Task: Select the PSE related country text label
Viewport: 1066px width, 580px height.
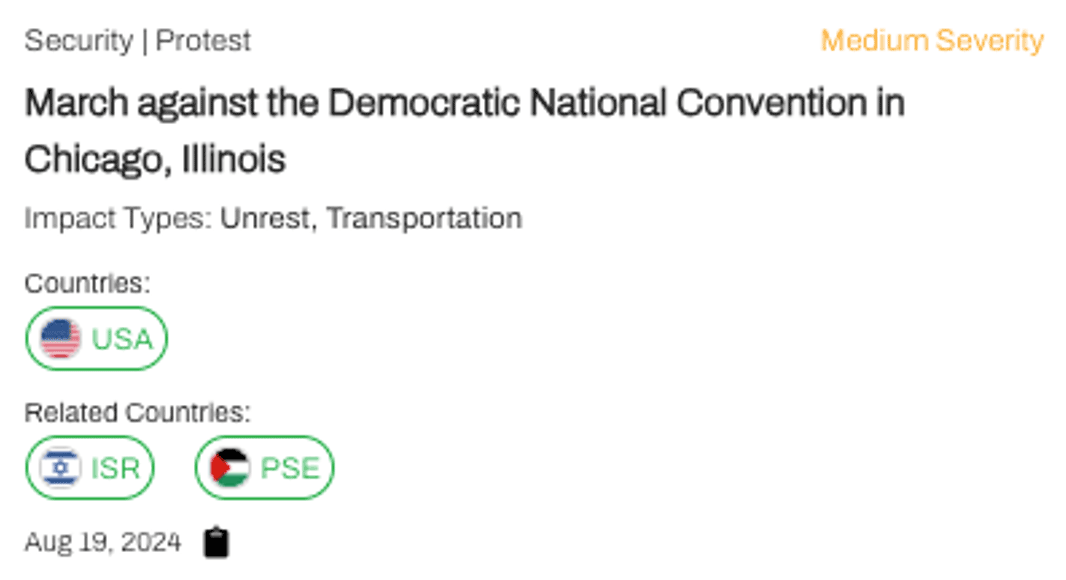Action: pyautogui.click(x=289, y=467)
